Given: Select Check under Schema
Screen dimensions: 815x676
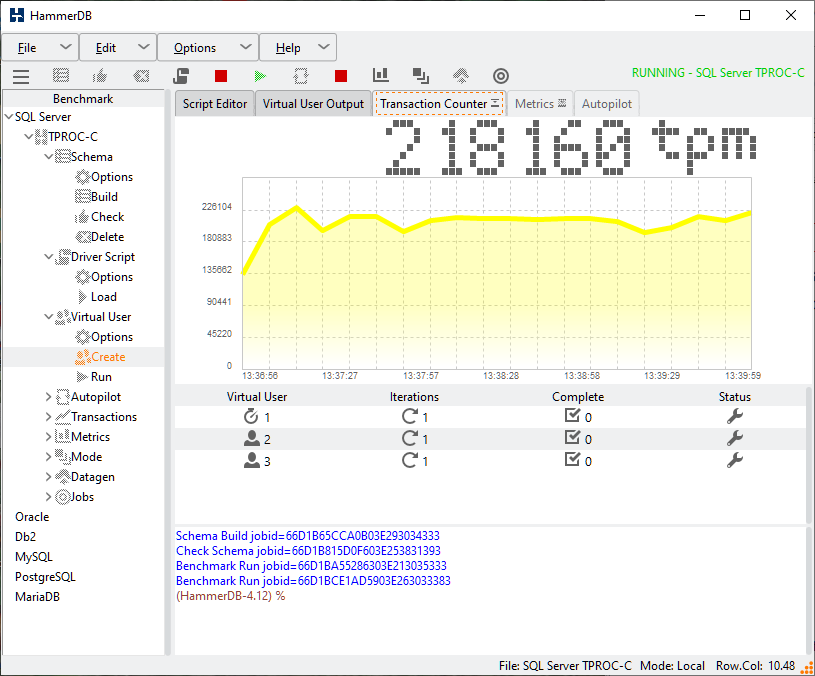Looking at the screenshot, I should (107, 217).
